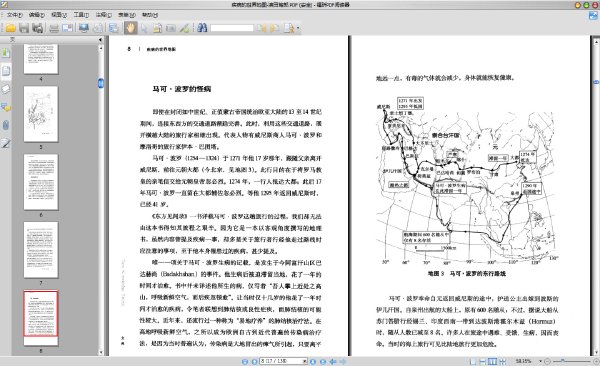Open the attachments paperclip panel

[6, 125]
